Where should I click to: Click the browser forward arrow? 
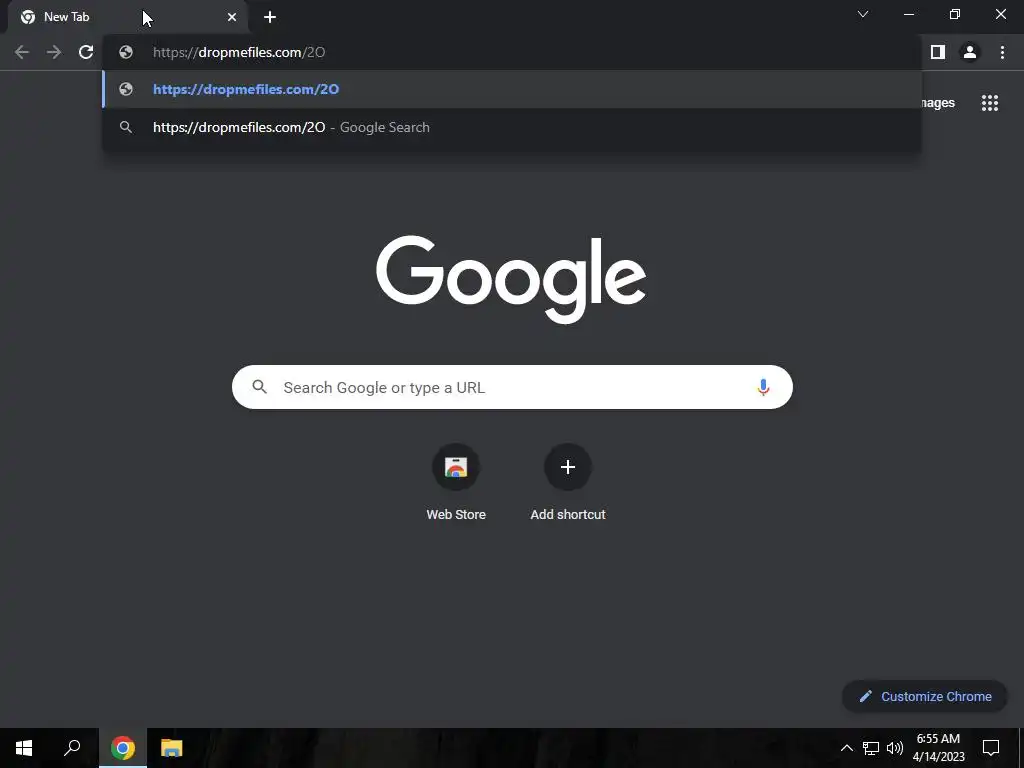click(54, 52)
